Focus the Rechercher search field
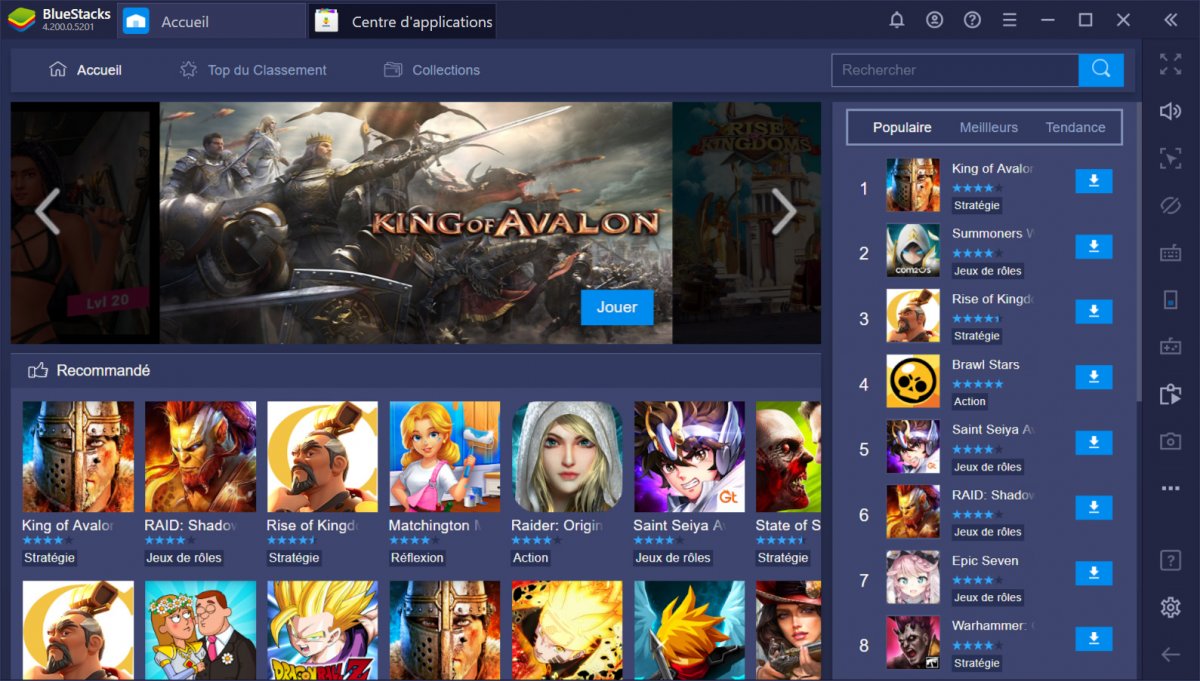Image resolution: width=1200 pixels, height=681 pixels. pos(955,70)
